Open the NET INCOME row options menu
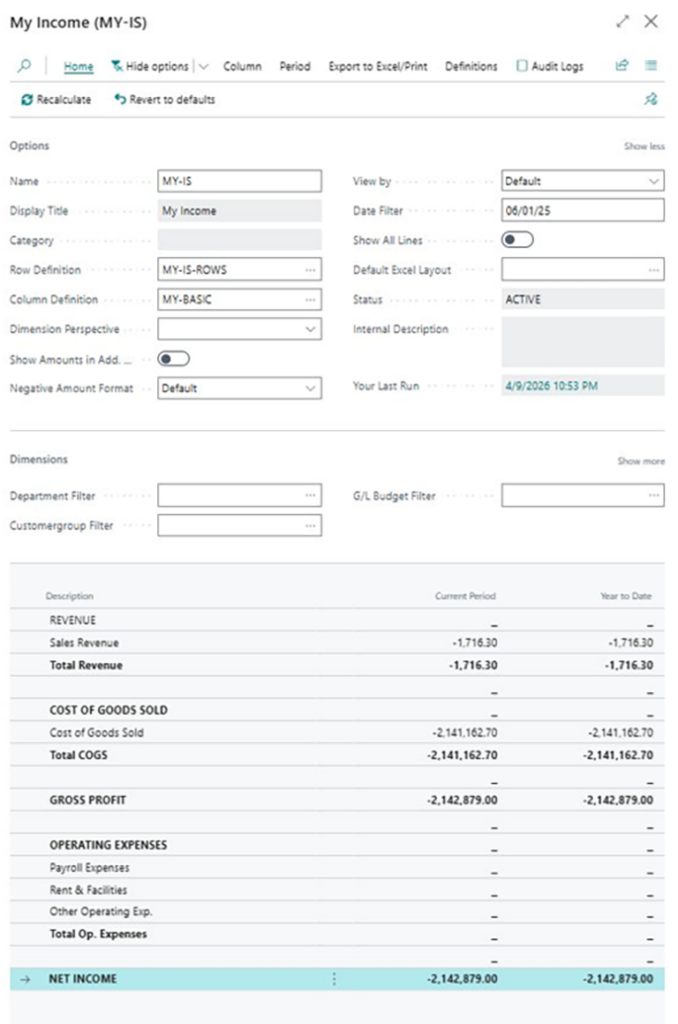 [334, 978]
